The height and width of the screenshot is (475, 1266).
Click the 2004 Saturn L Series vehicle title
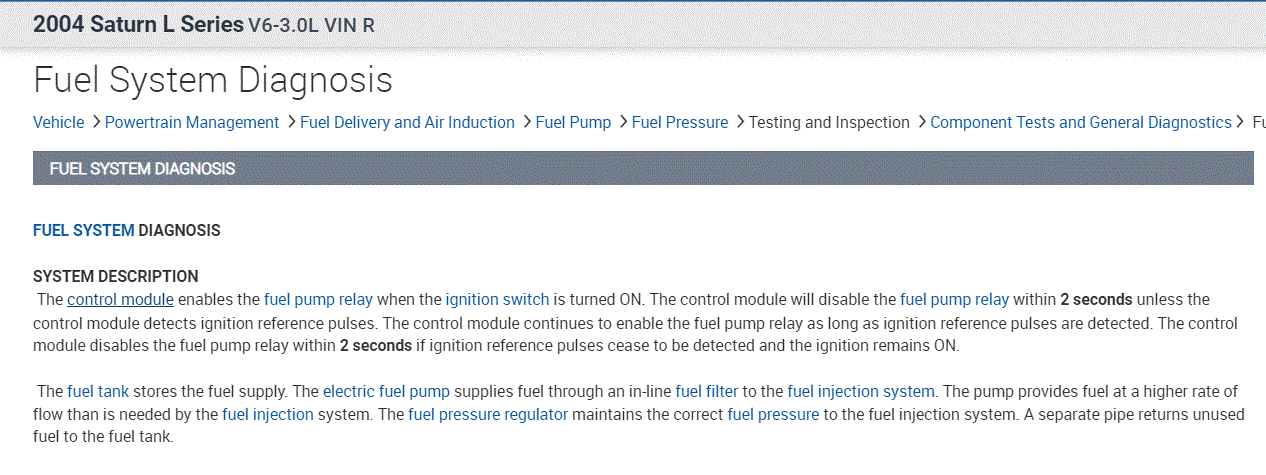[138, 24]
